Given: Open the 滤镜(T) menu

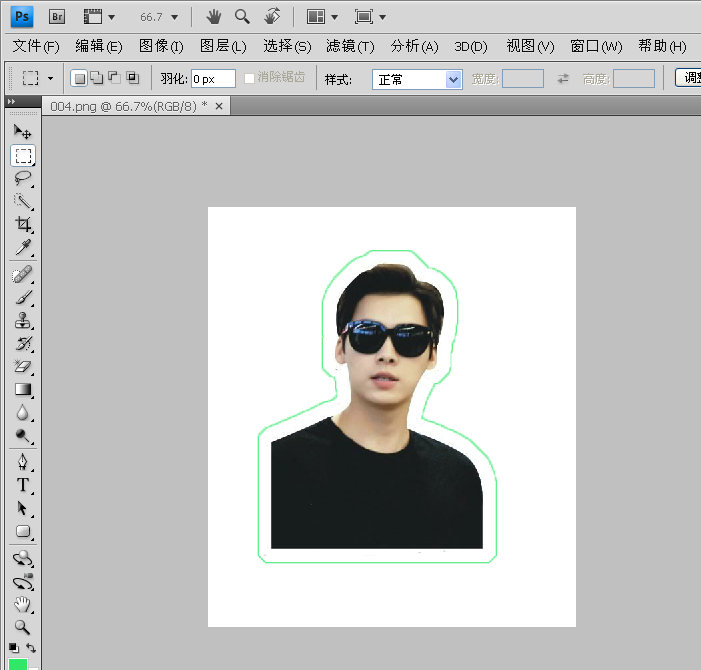Looking at the screenshot, I should pos(350,46).
